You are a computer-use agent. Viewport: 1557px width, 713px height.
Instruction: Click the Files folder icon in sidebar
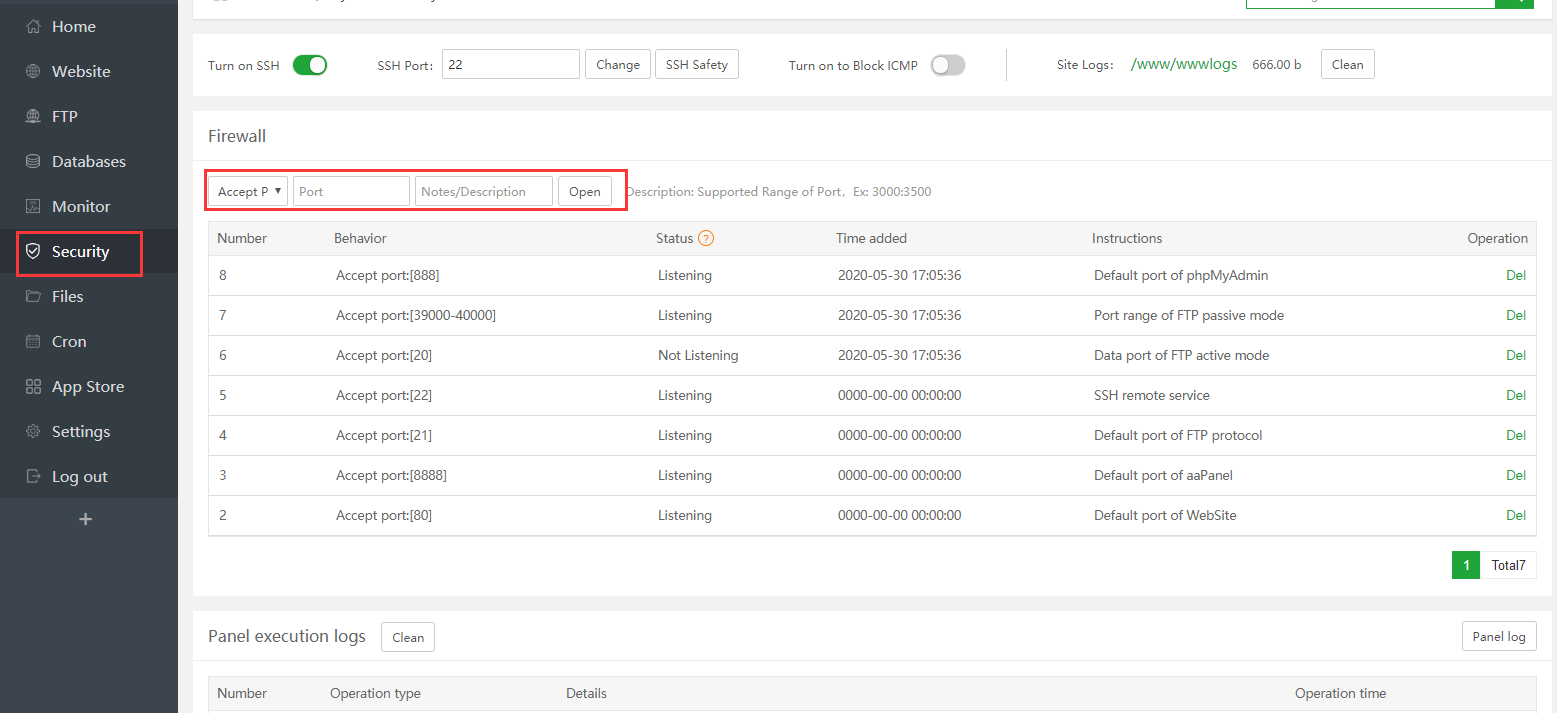(33, 297)
